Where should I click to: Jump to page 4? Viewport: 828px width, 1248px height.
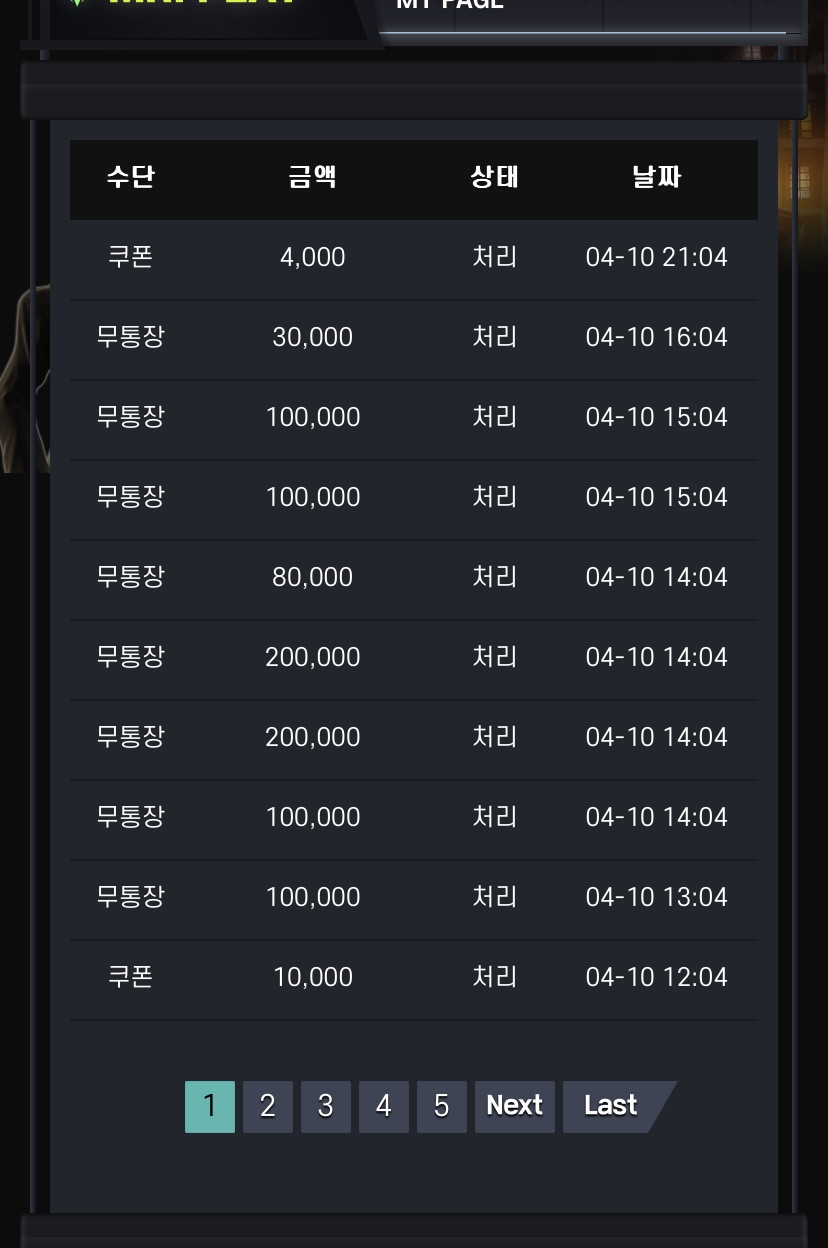[x=383, y=1106]
